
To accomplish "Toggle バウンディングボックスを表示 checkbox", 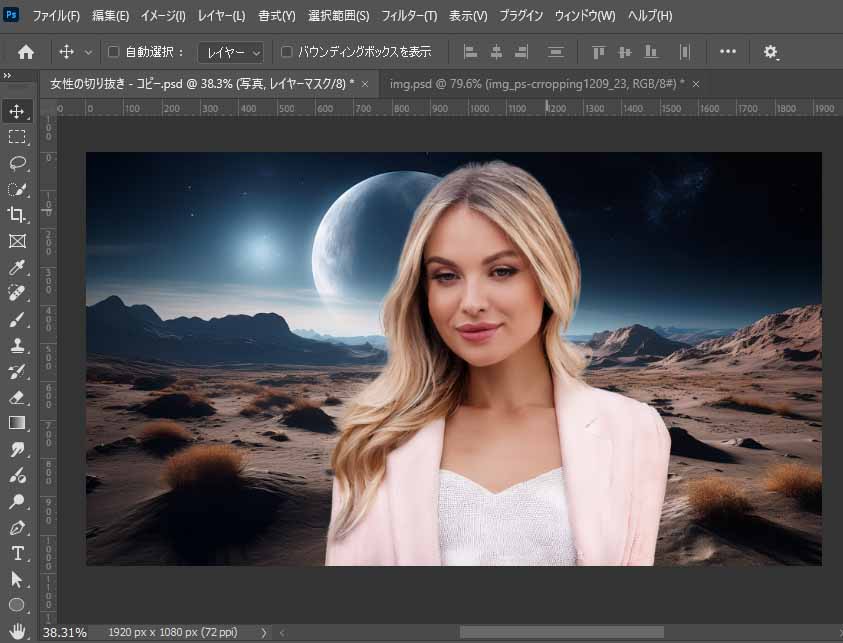I will pos(287,52).
